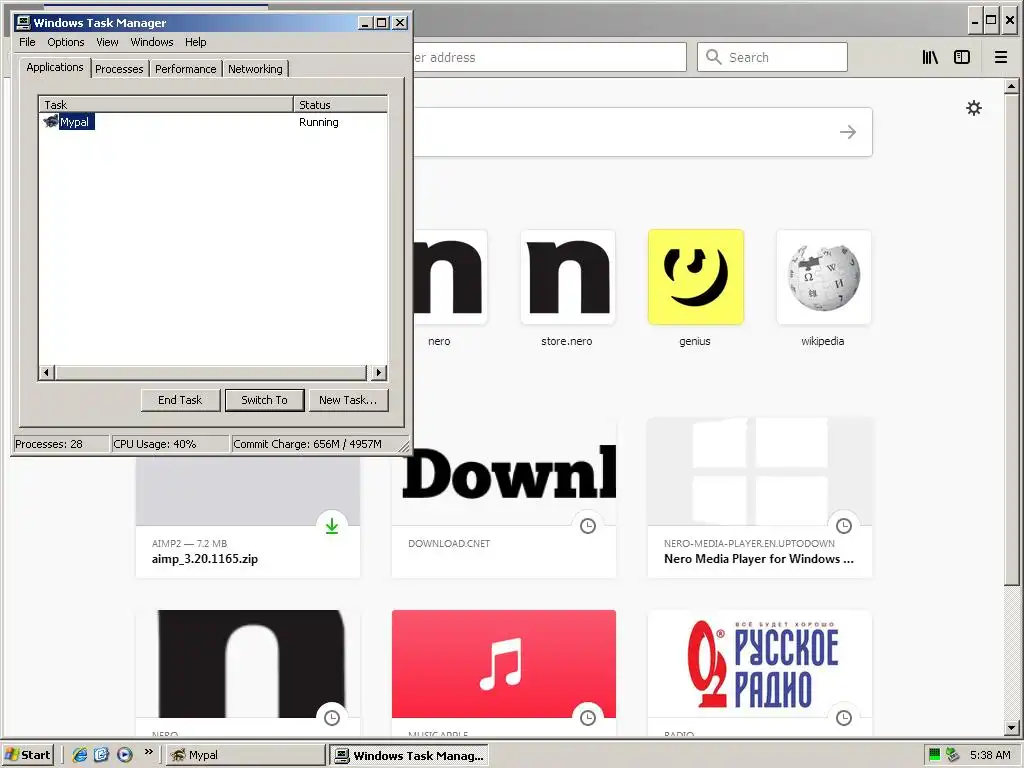Switch to the Performance tab
1024x768 pixels.
tap(185, 69)
